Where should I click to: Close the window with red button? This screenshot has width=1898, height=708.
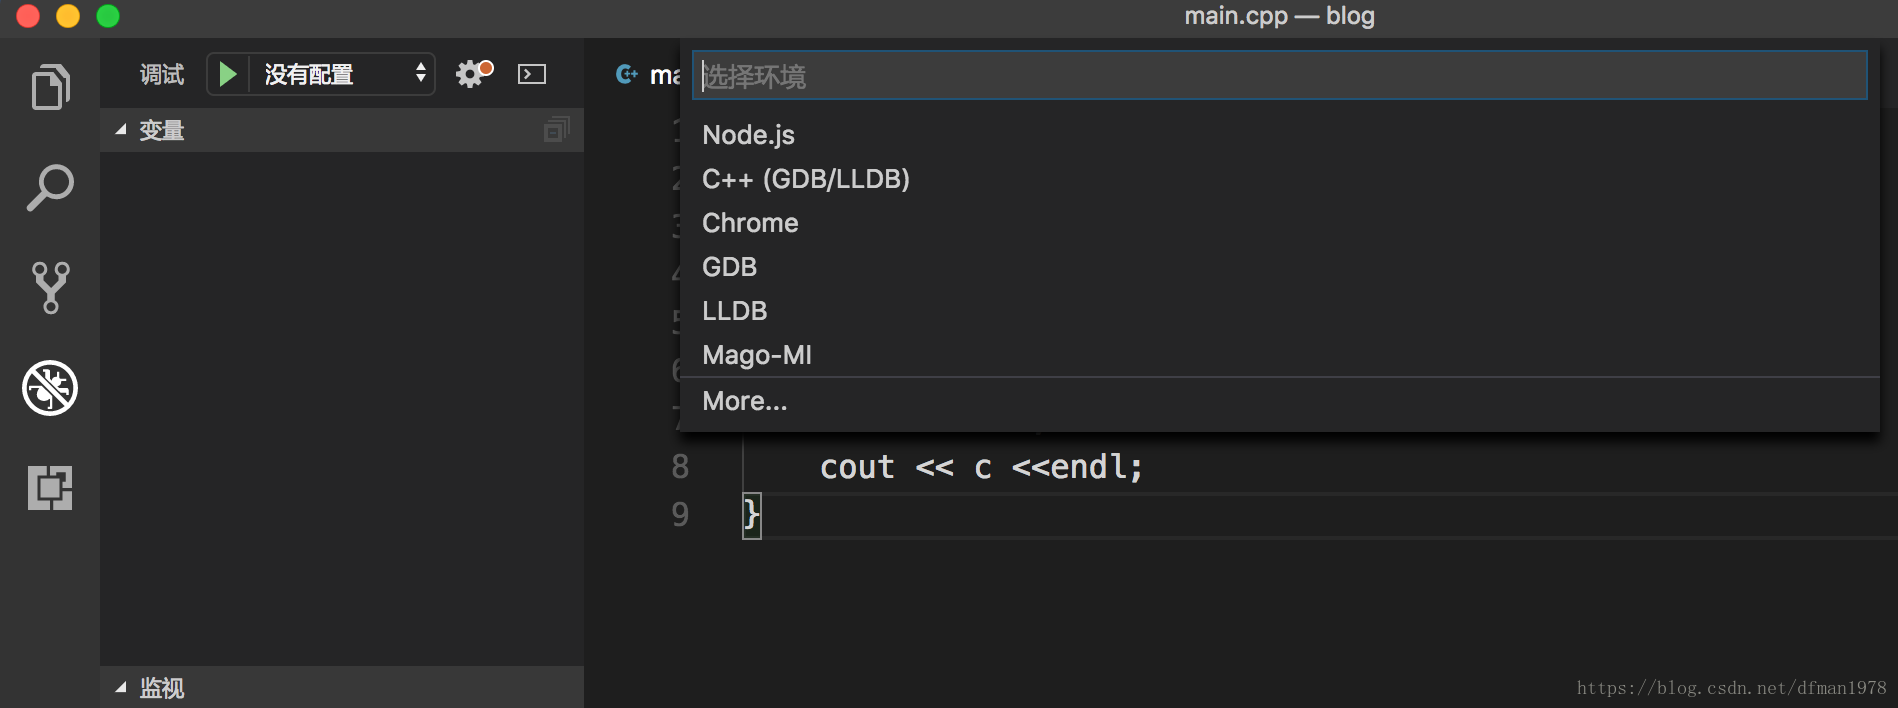(x=28, y=16)
